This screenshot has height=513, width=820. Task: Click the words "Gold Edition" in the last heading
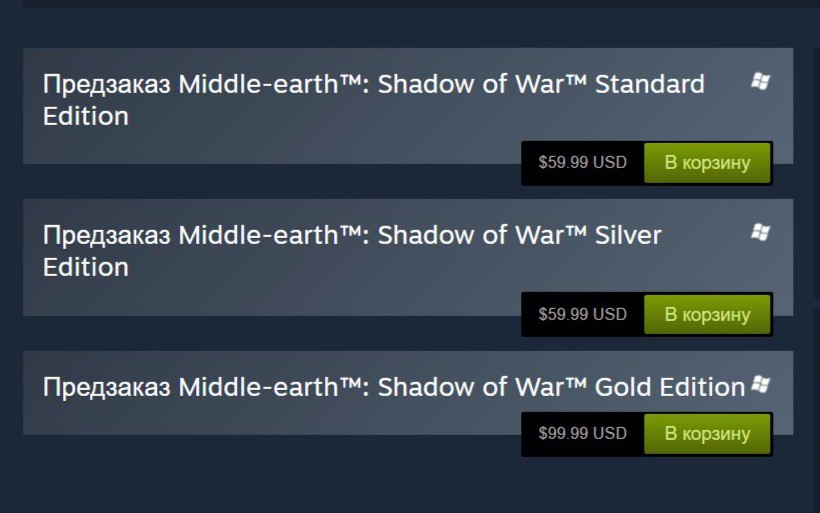coord(670,387)
